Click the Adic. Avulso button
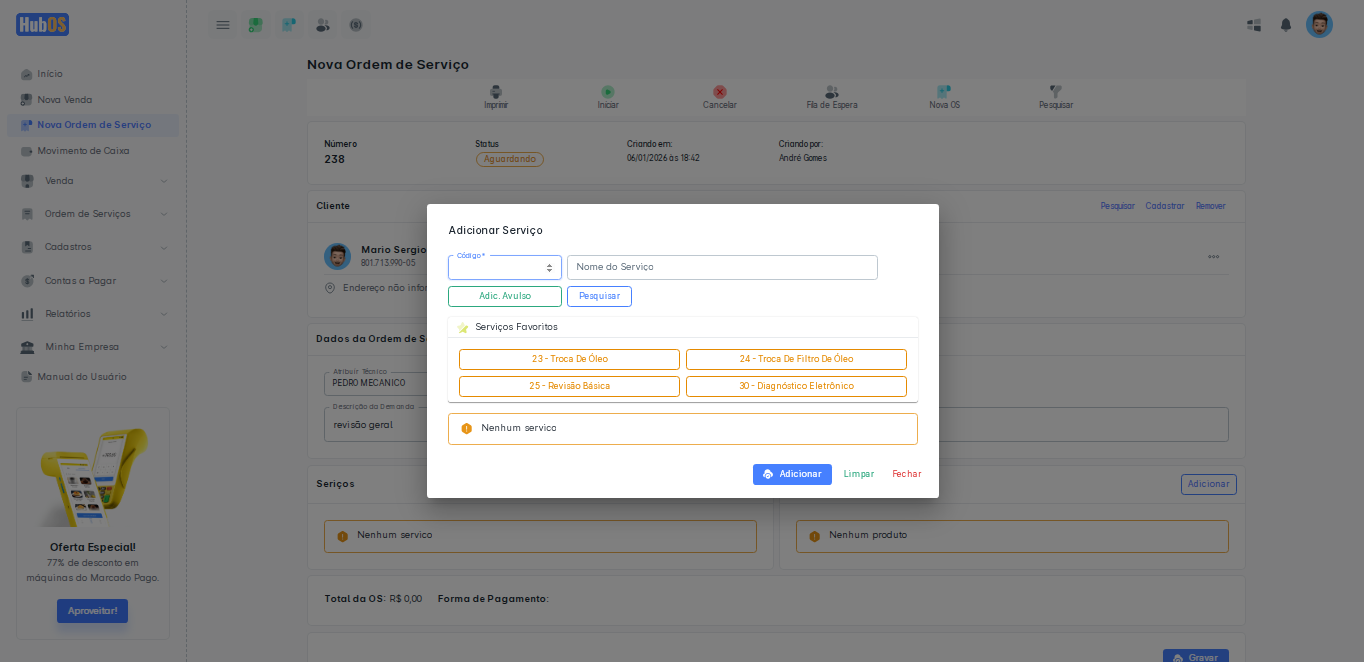 pos(505,296)
